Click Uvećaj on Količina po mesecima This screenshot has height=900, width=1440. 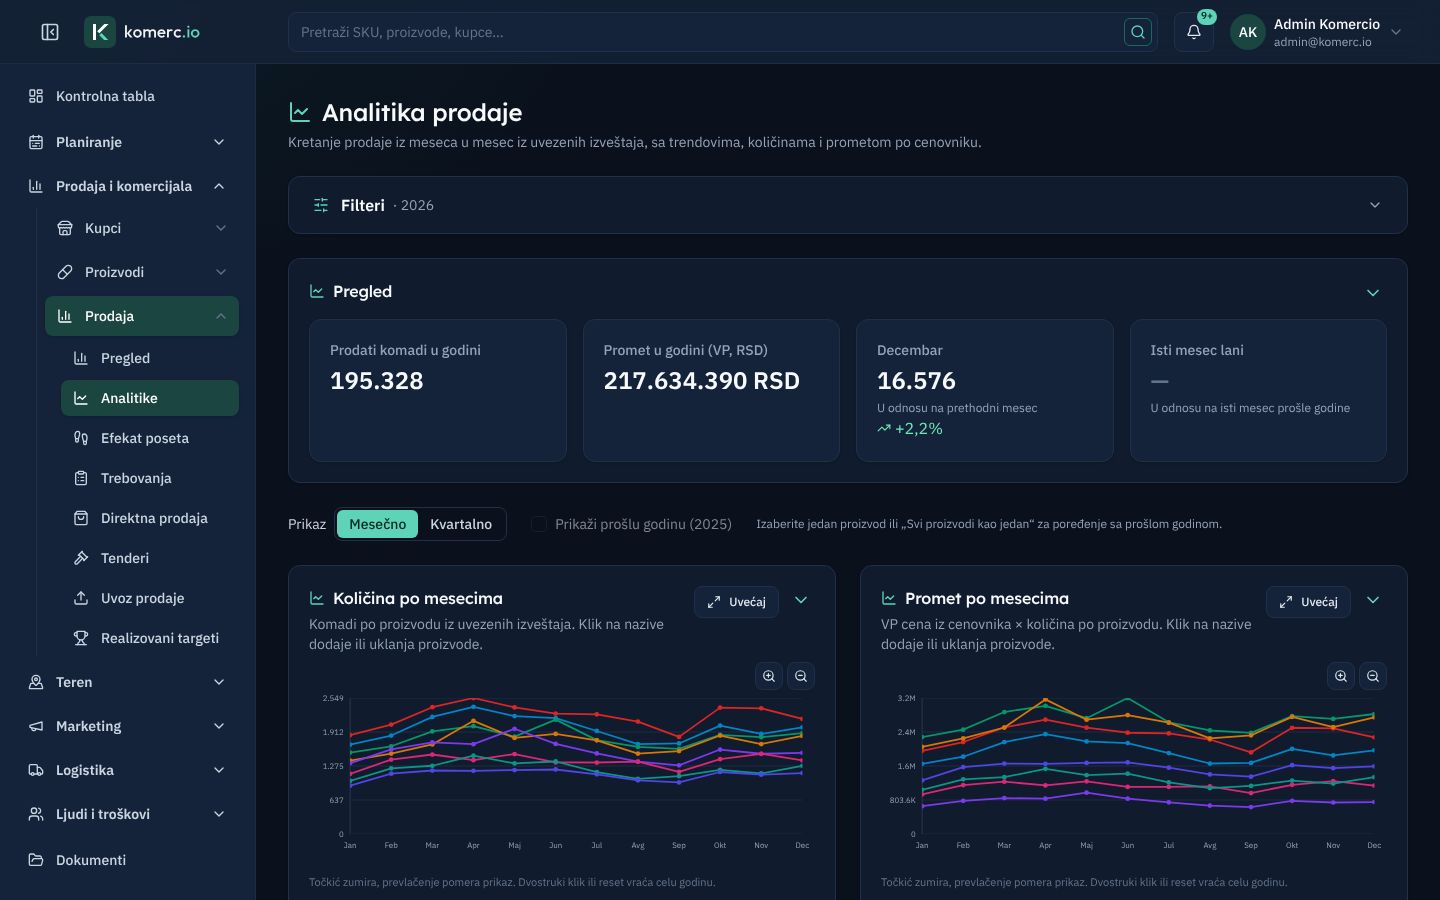pos(736,602)
